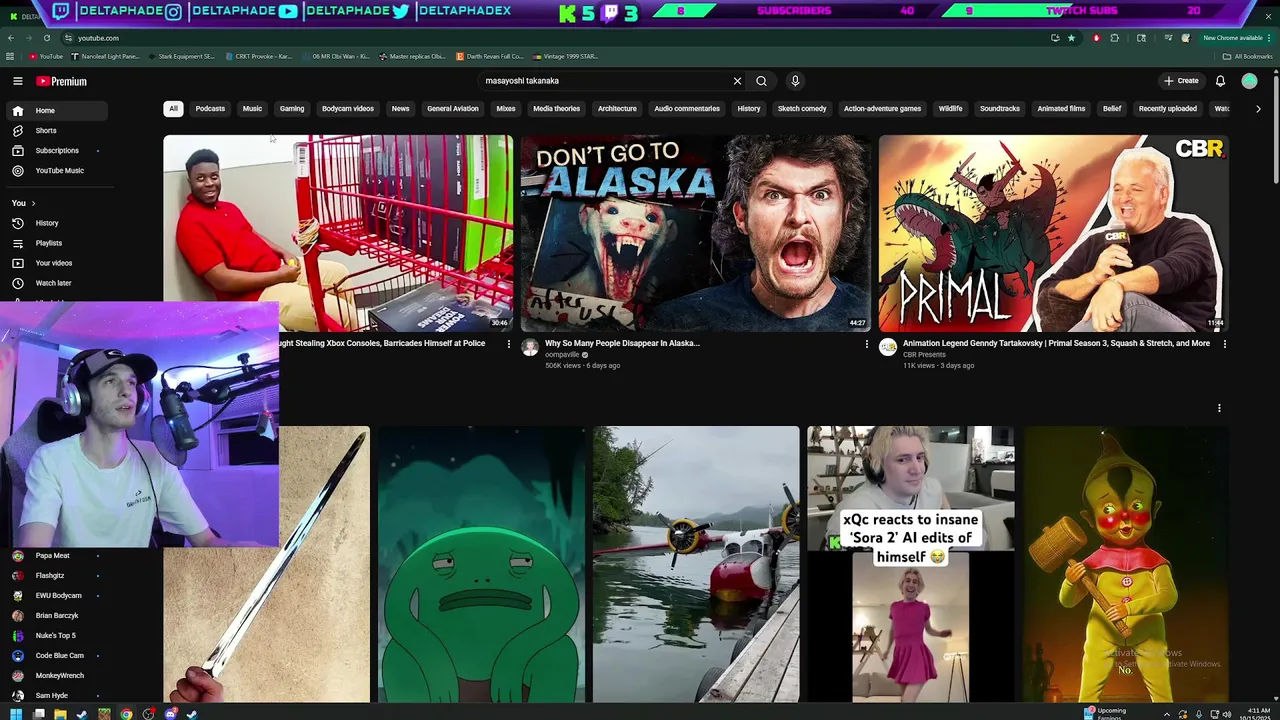The image size is (1280, 720).
Task: Expand the You section chevron
Action: pyautogui.click(x=33, y=203)
